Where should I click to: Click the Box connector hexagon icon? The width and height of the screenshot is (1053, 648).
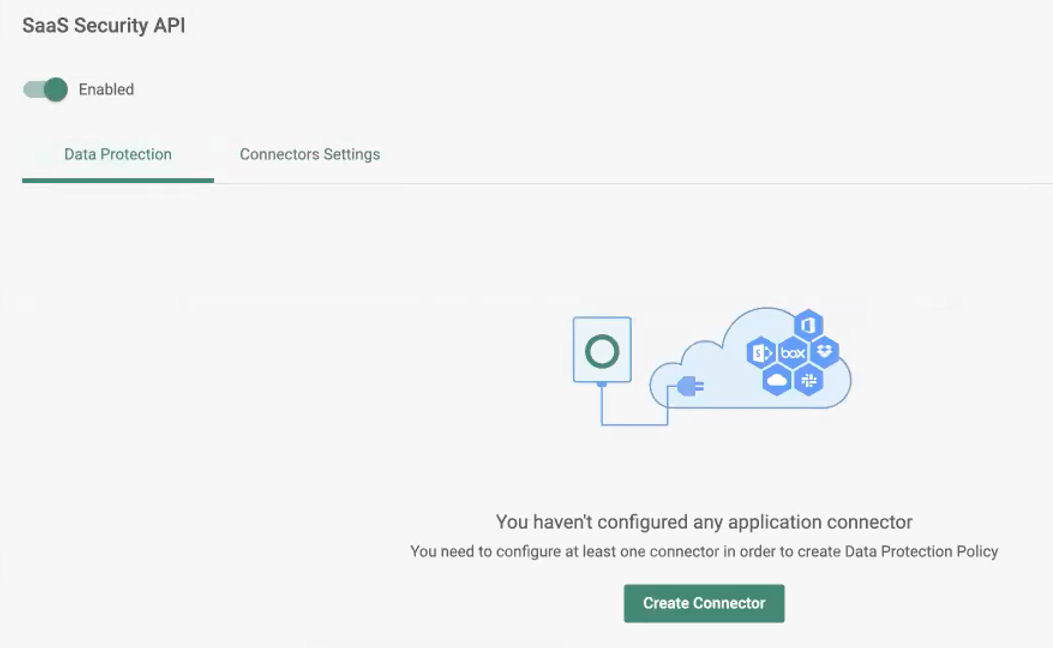pyautogui.click(x=793, y=352)
